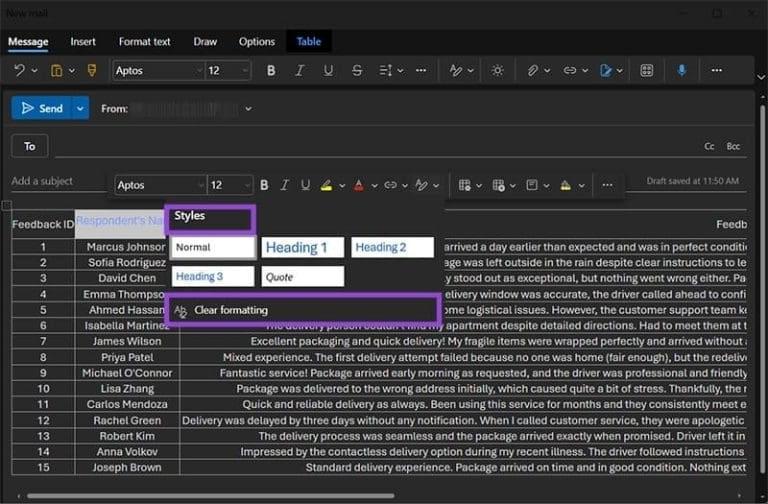This screenshot has width=768, height=504.
Task: Select the Format Painter icon
Action: pyautogui.click(x=92, y=71)
